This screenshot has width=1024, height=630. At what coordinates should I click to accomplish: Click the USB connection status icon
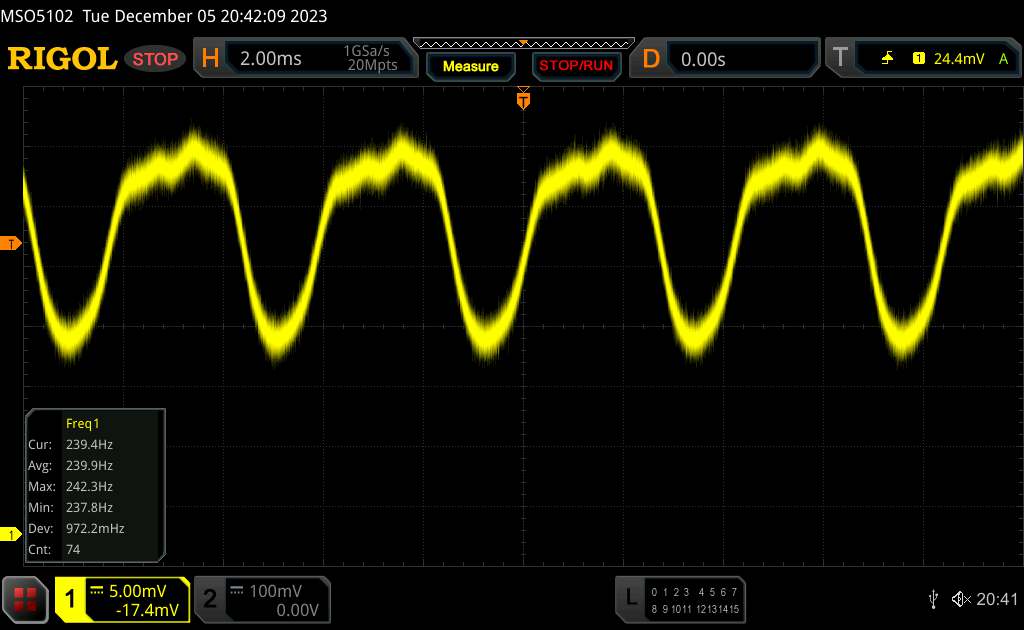933,598
